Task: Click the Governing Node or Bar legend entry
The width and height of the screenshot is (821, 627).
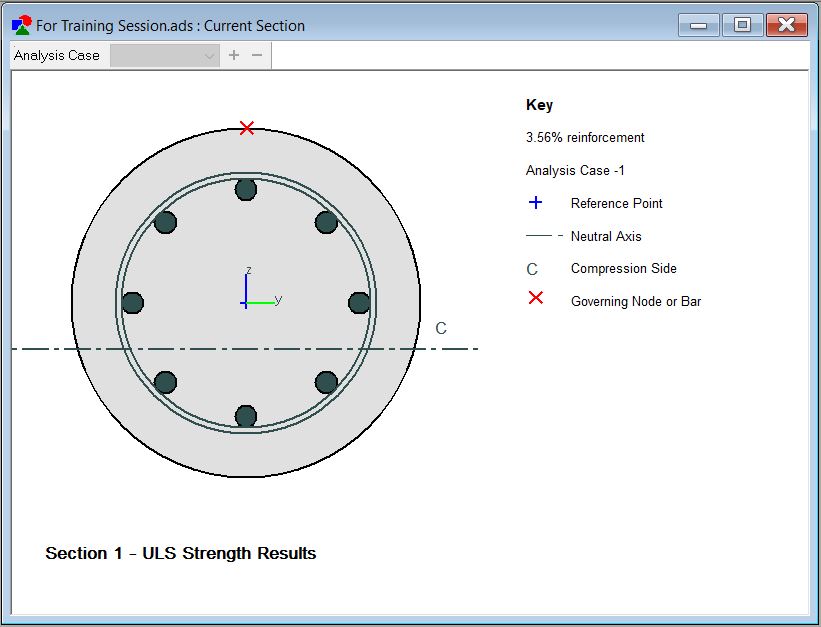Action: click(x=636, y=301)
